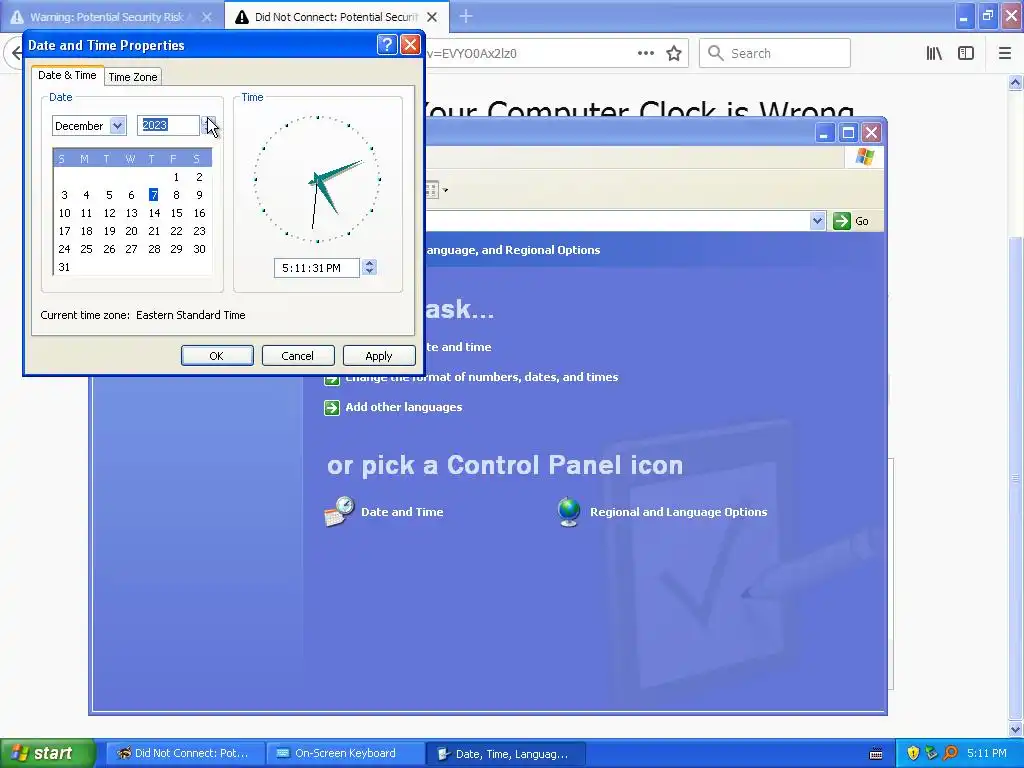Select day 30 in the calendar
Screen dimensions: 1024x768
(x=199, y=249)
